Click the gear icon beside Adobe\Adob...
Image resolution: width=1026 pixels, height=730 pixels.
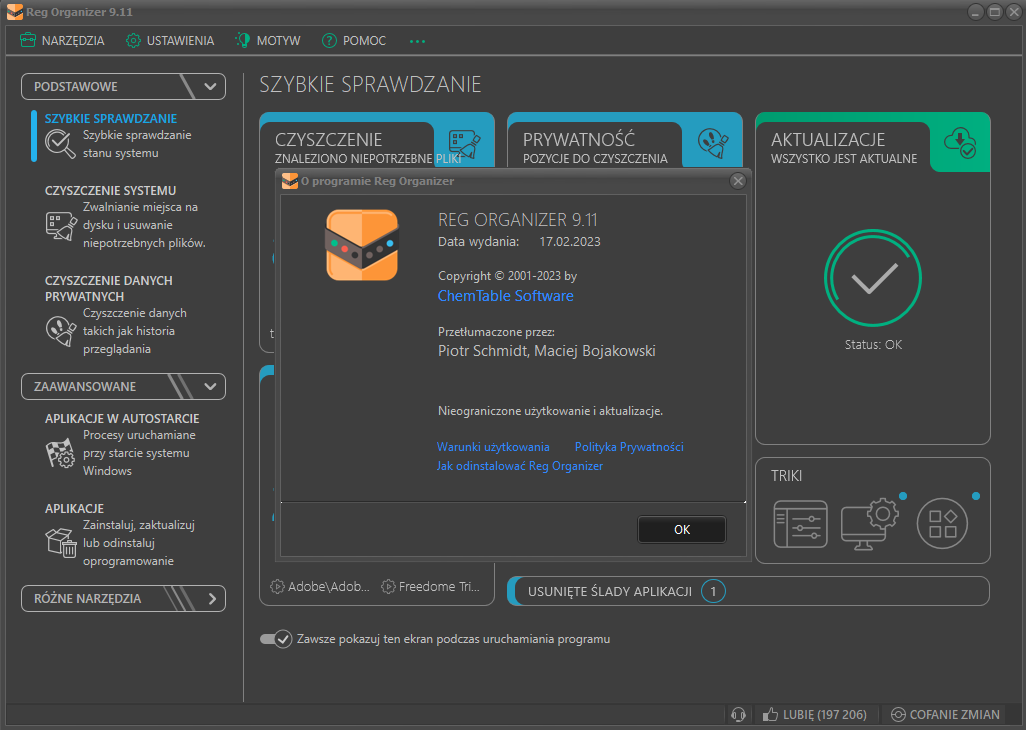coord(277,587)
